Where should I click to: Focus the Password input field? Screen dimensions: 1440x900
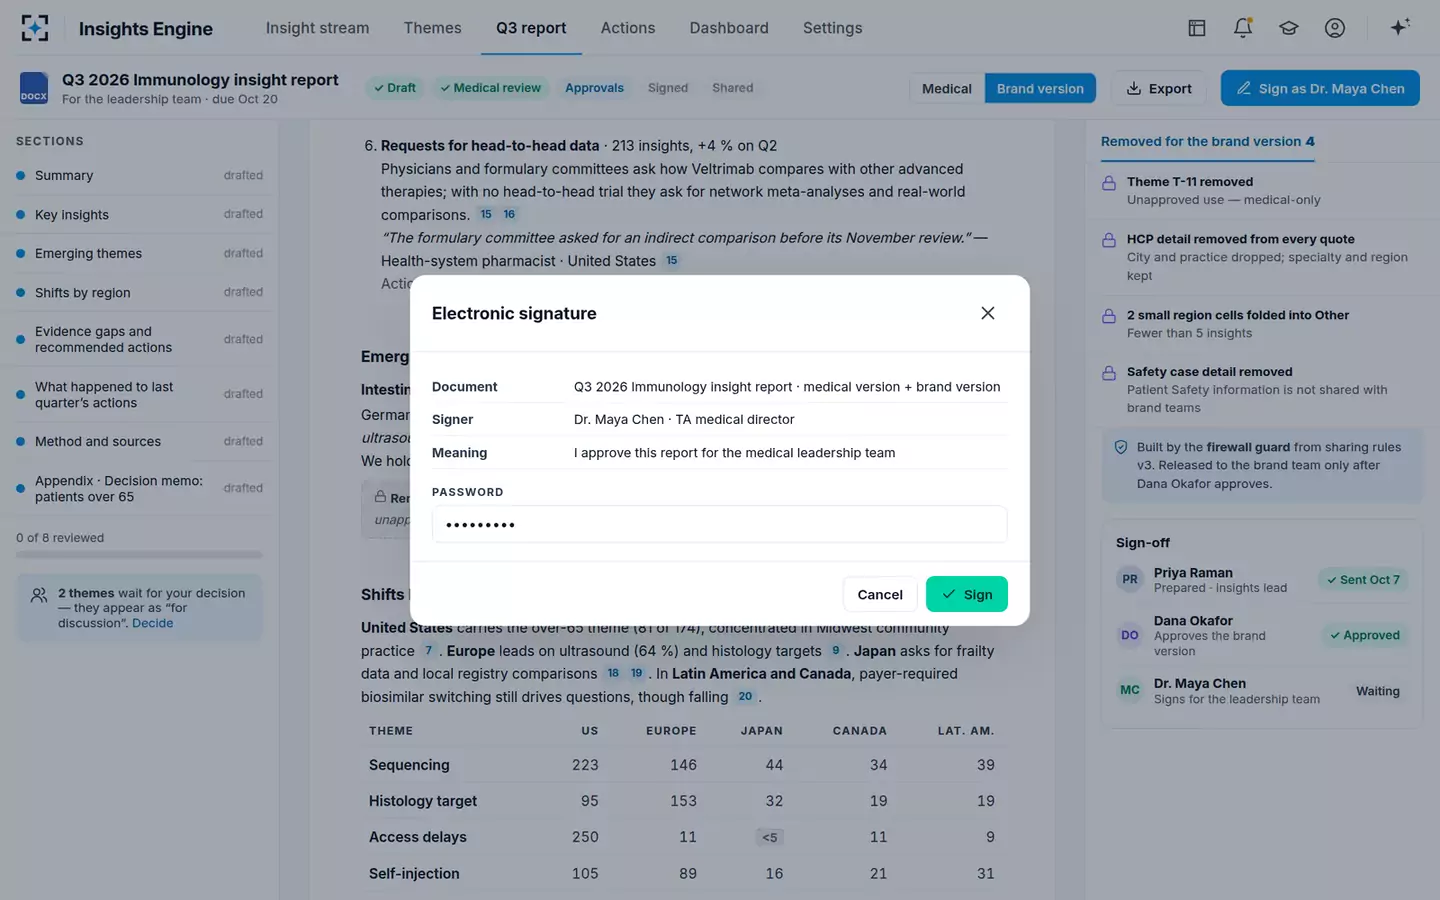tap(719, 524)
